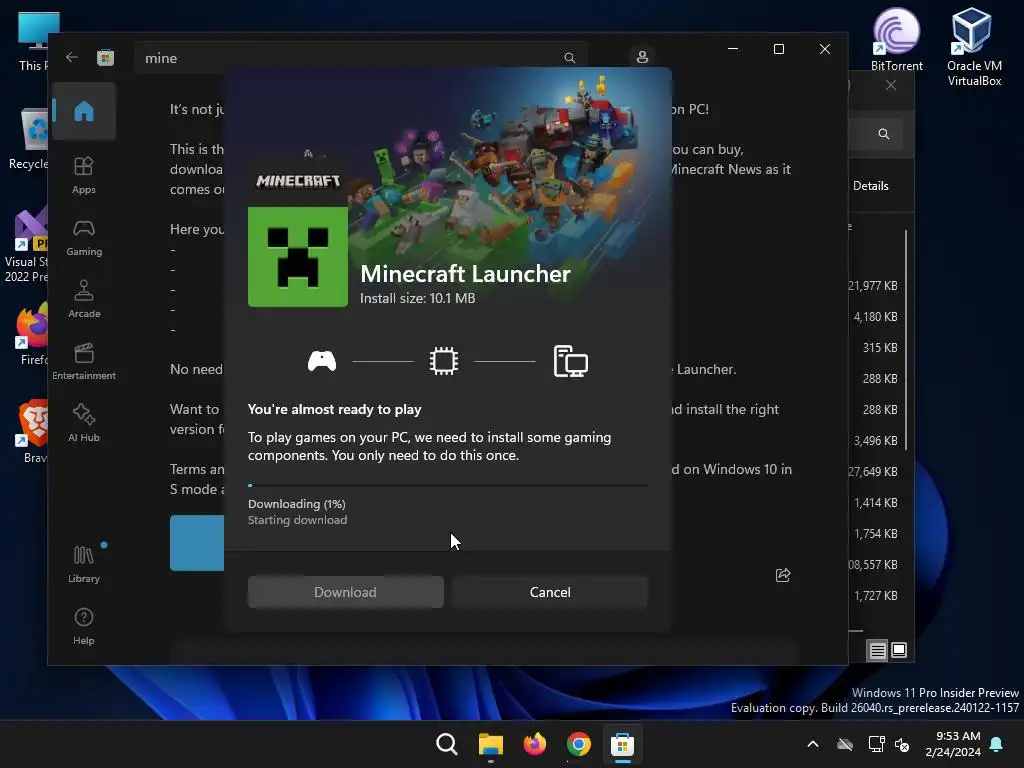Show hidden tray icons chevron

click(x=813, y=744)
